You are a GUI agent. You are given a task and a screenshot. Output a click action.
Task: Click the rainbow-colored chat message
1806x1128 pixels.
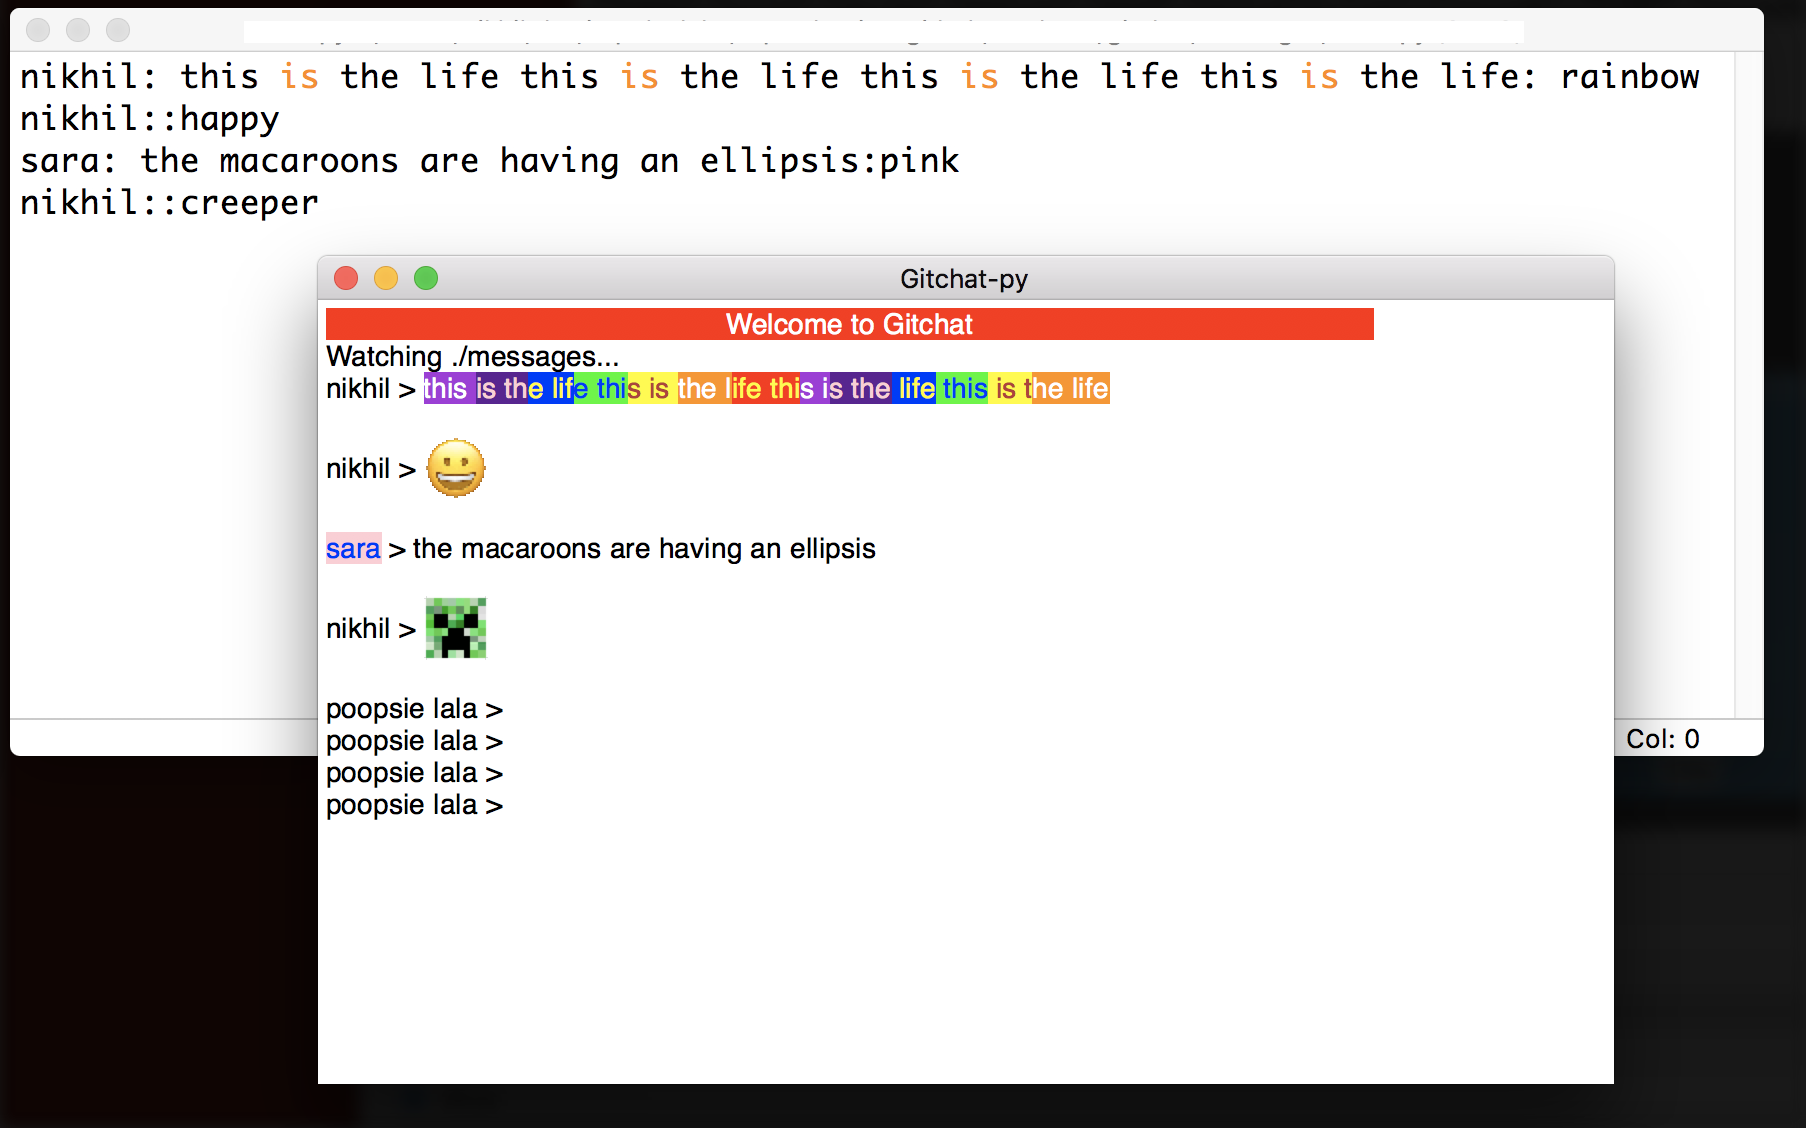[766, 389]
